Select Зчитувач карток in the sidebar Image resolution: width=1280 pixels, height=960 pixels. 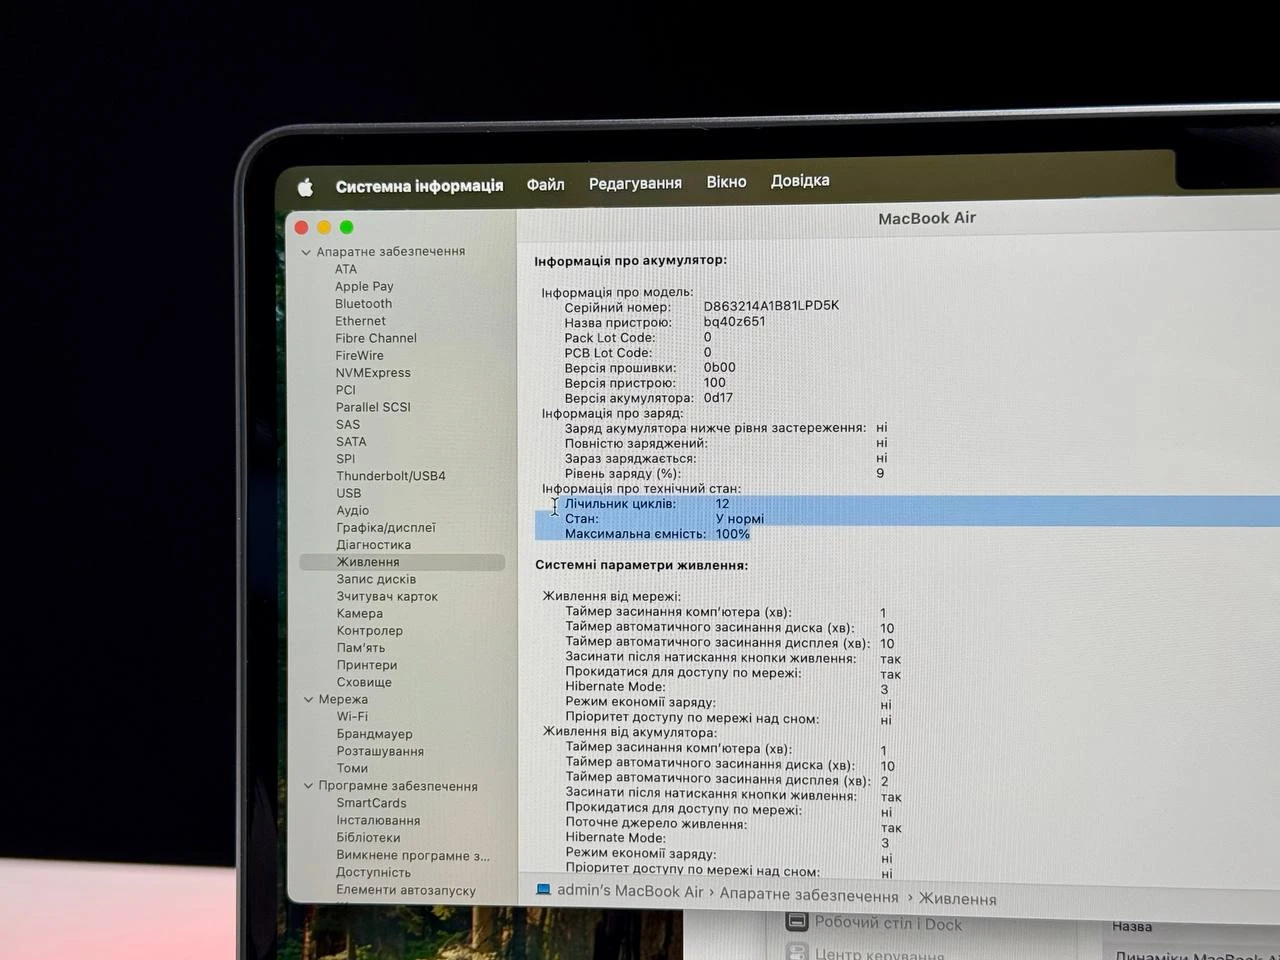click(x=387, y=596)
